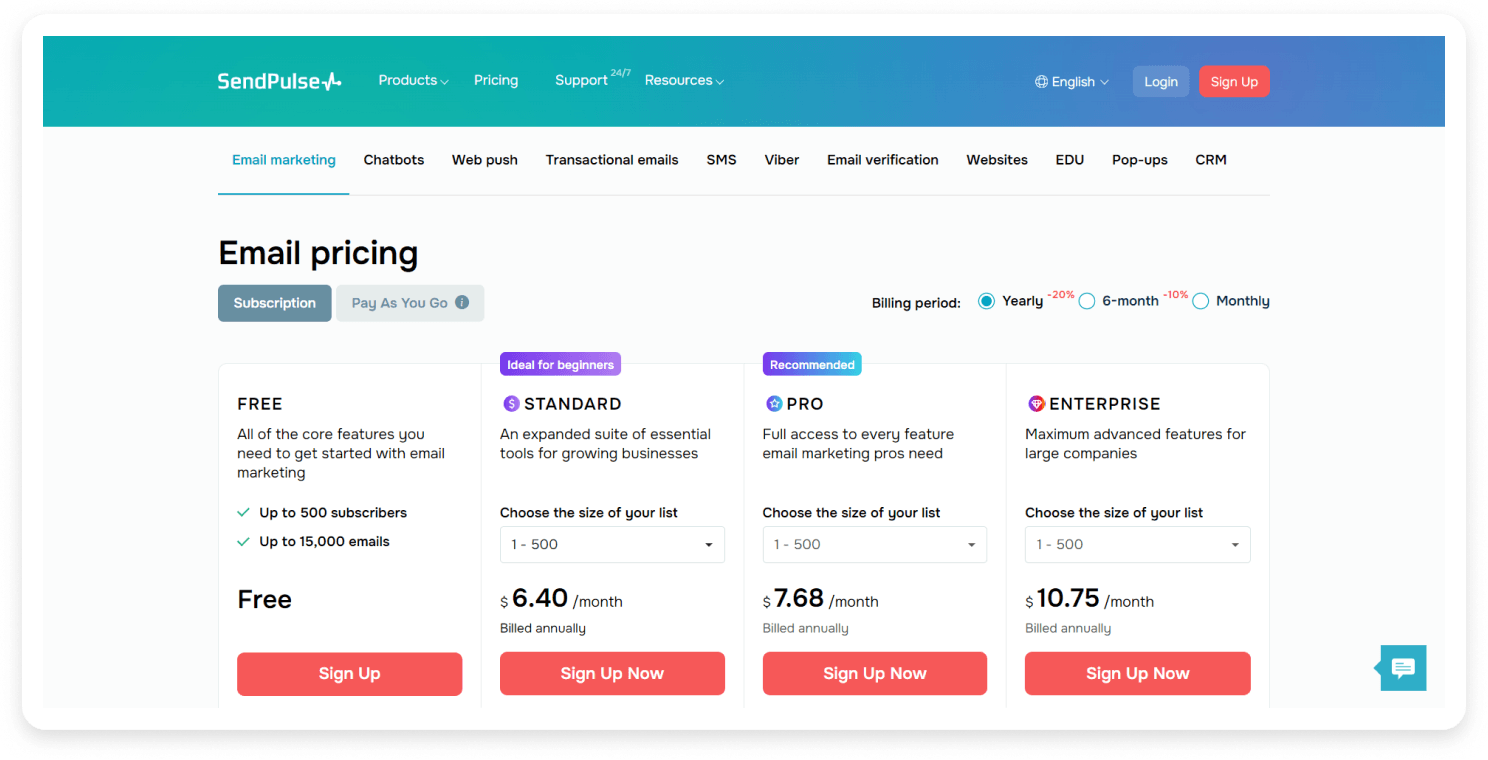Open the Pop-ups tab
This screenshot has height=760, width=1488.
tap(1140, 160)
